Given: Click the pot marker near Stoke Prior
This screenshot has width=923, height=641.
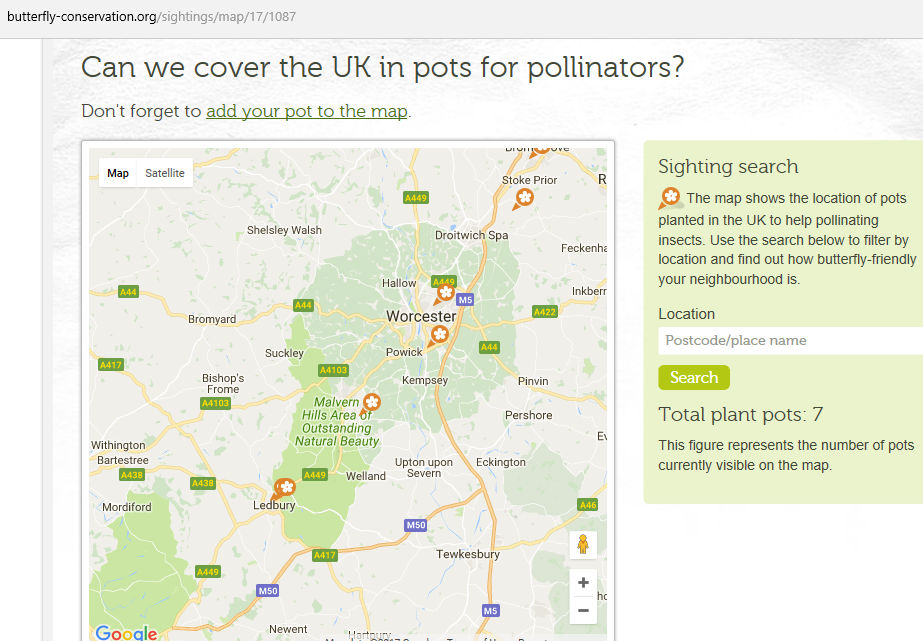Looking at the screenshot, I should coord(522,198).
